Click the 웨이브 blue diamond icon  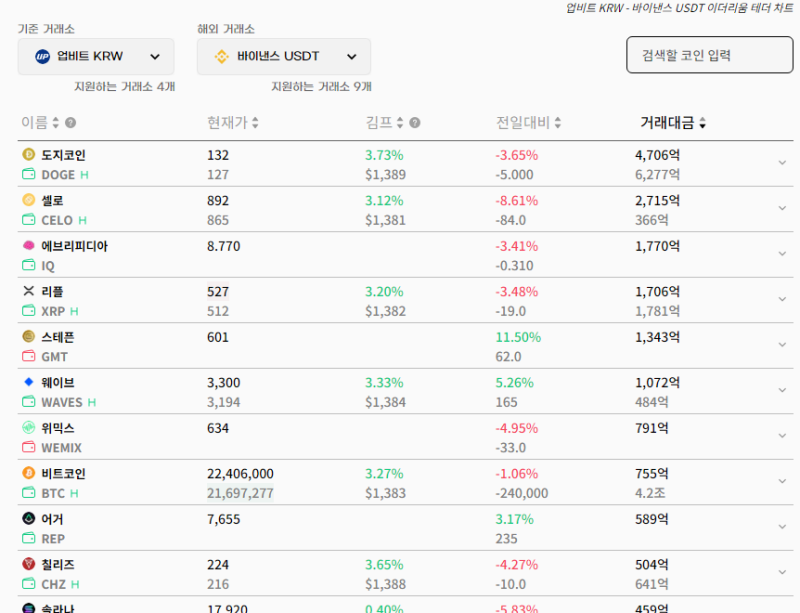click(x=29, y=382)
